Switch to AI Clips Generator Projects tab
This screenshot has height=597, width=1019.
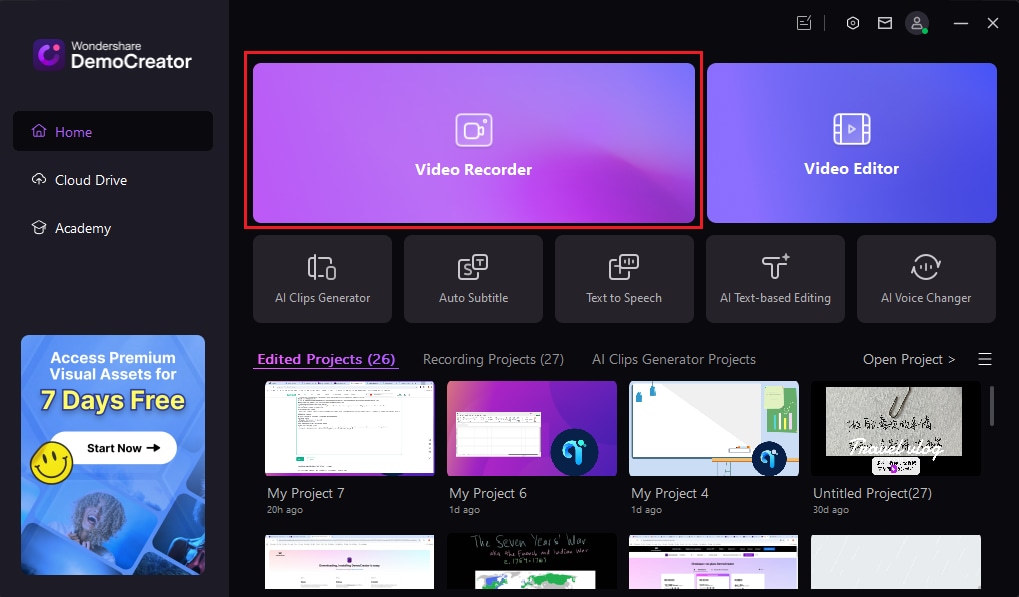(x=674, y=359)
